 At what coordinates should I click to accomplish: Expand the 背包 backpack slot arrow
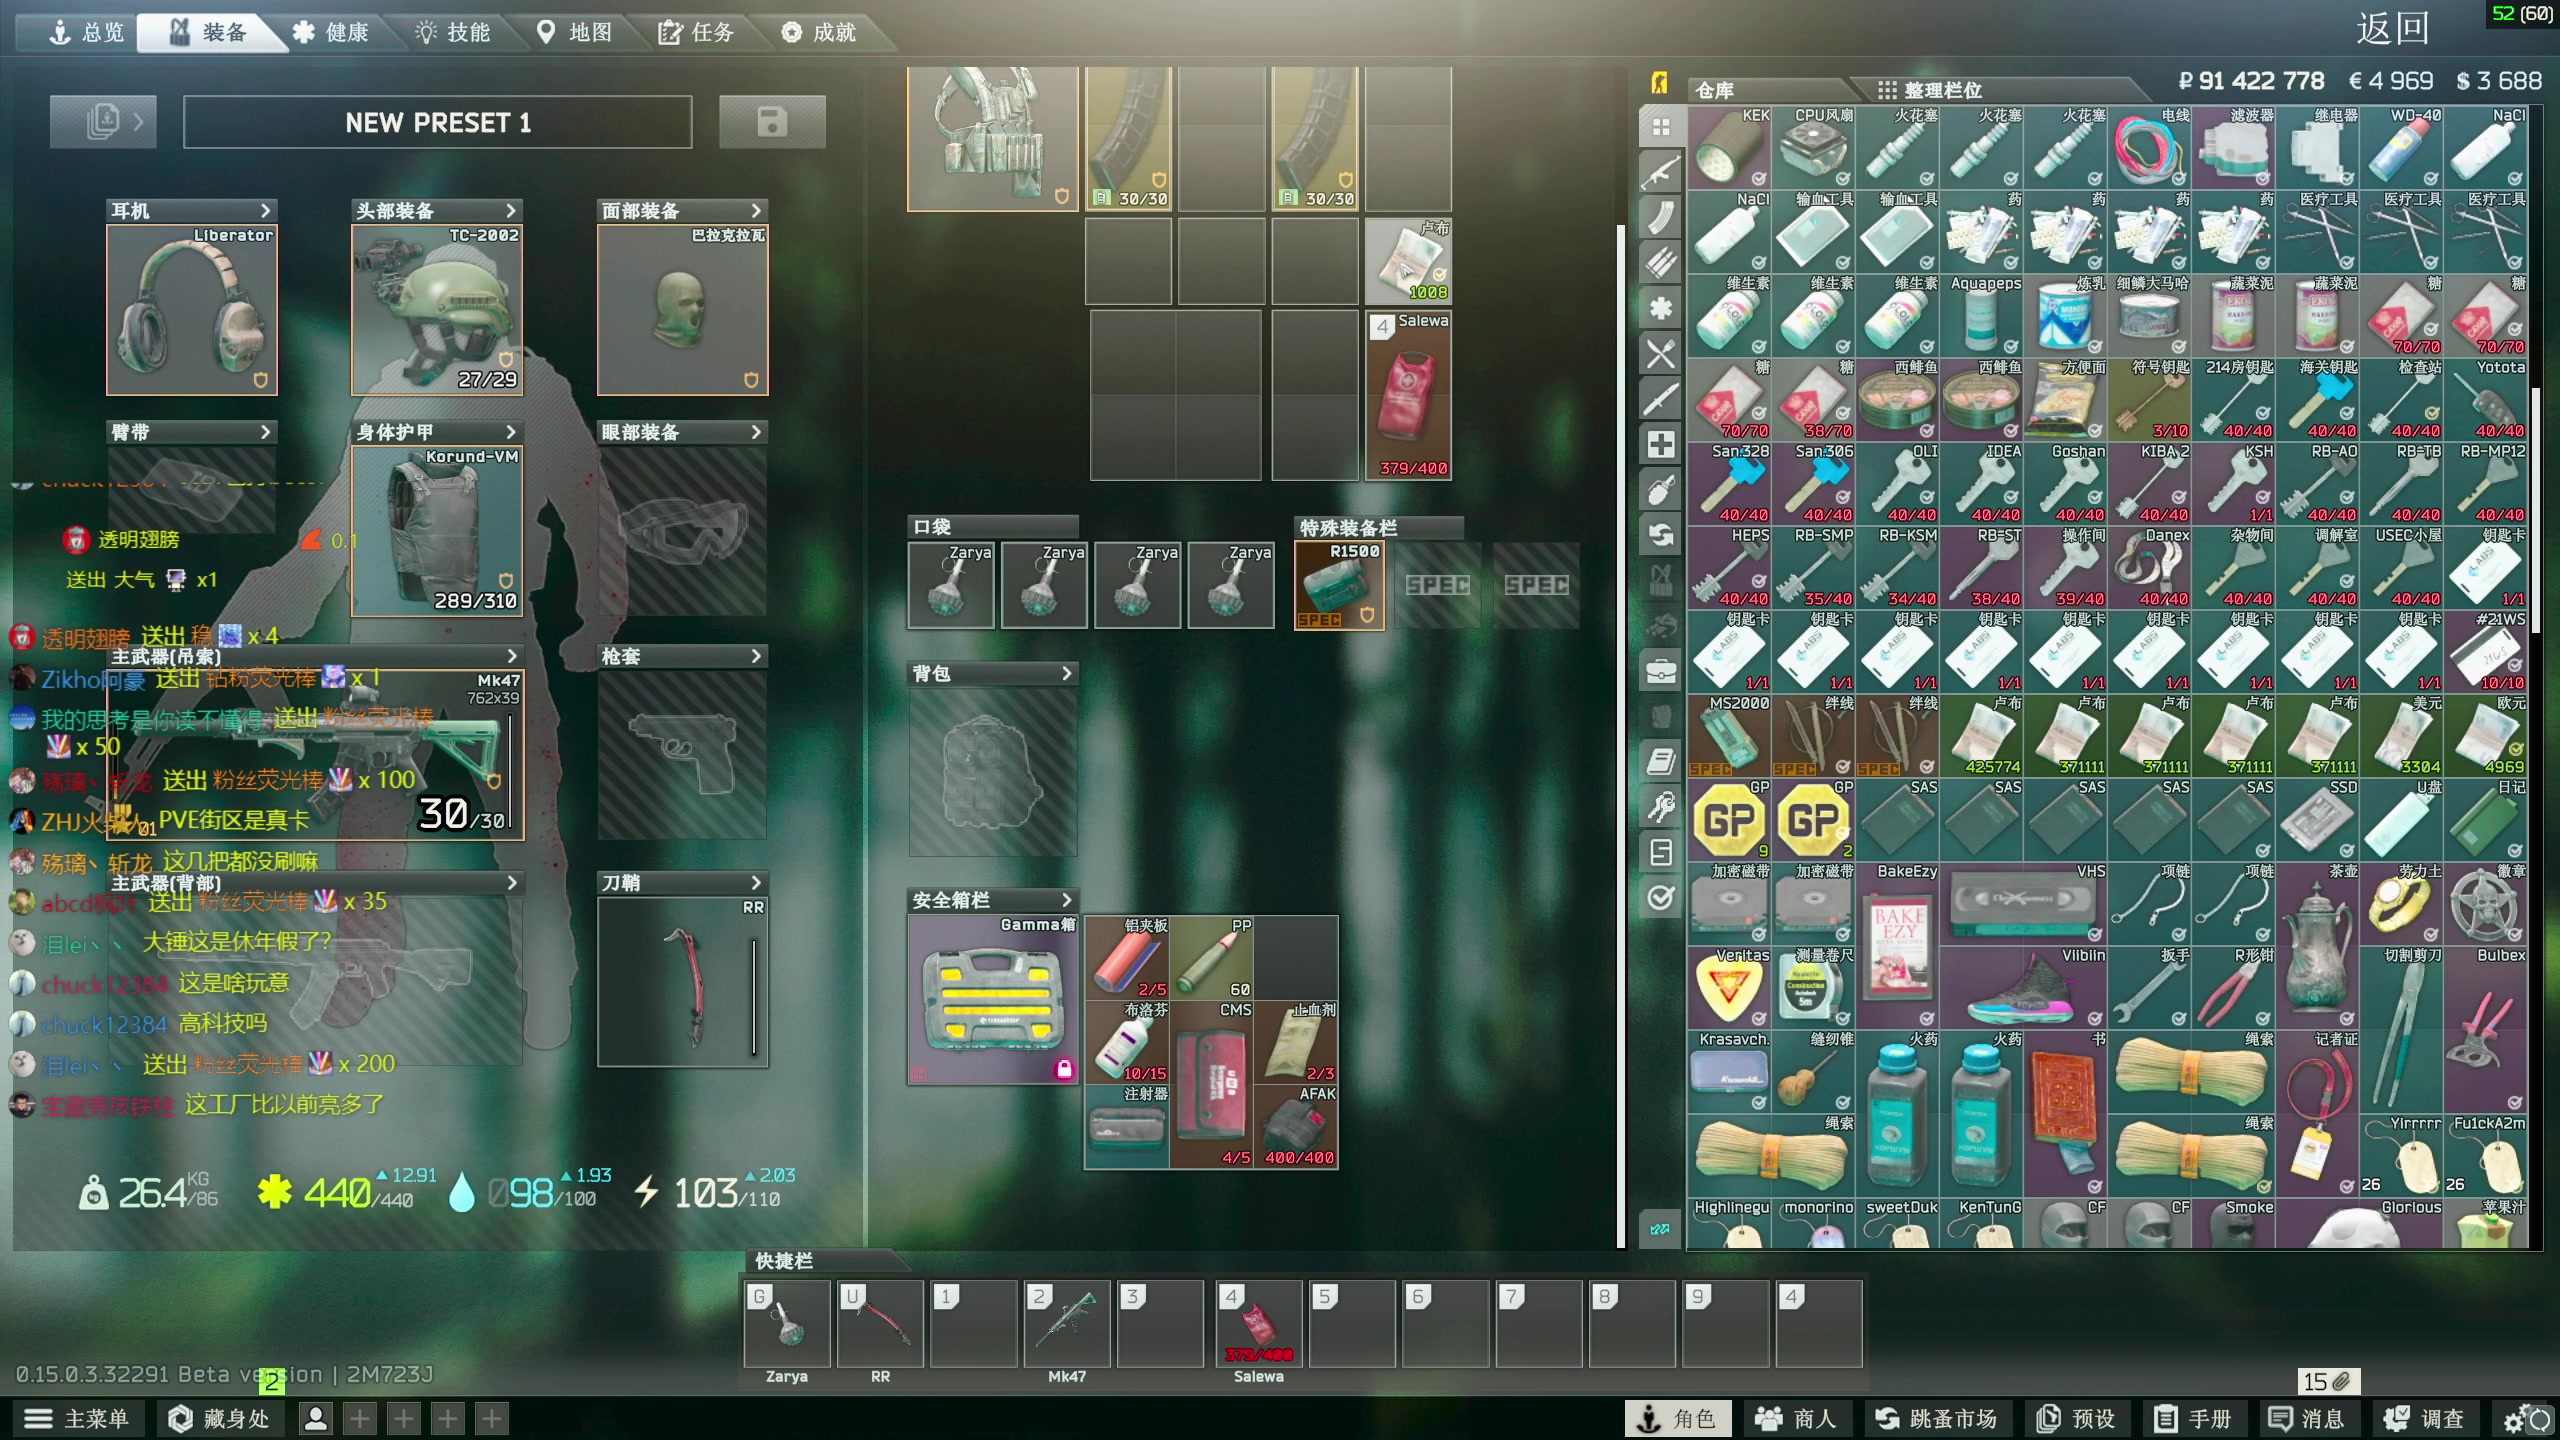coord(1066,674)
